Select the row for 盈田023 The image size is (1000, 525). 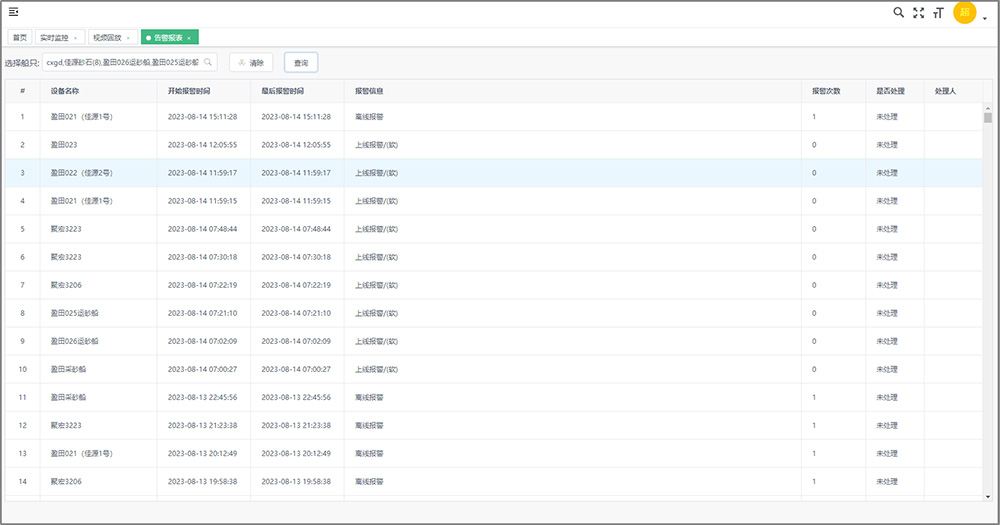(64, 145)
